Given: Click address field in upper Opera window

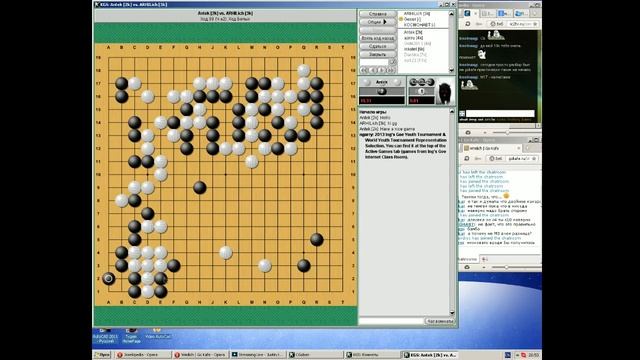Looking at the screenshot, I should [523, 24].
